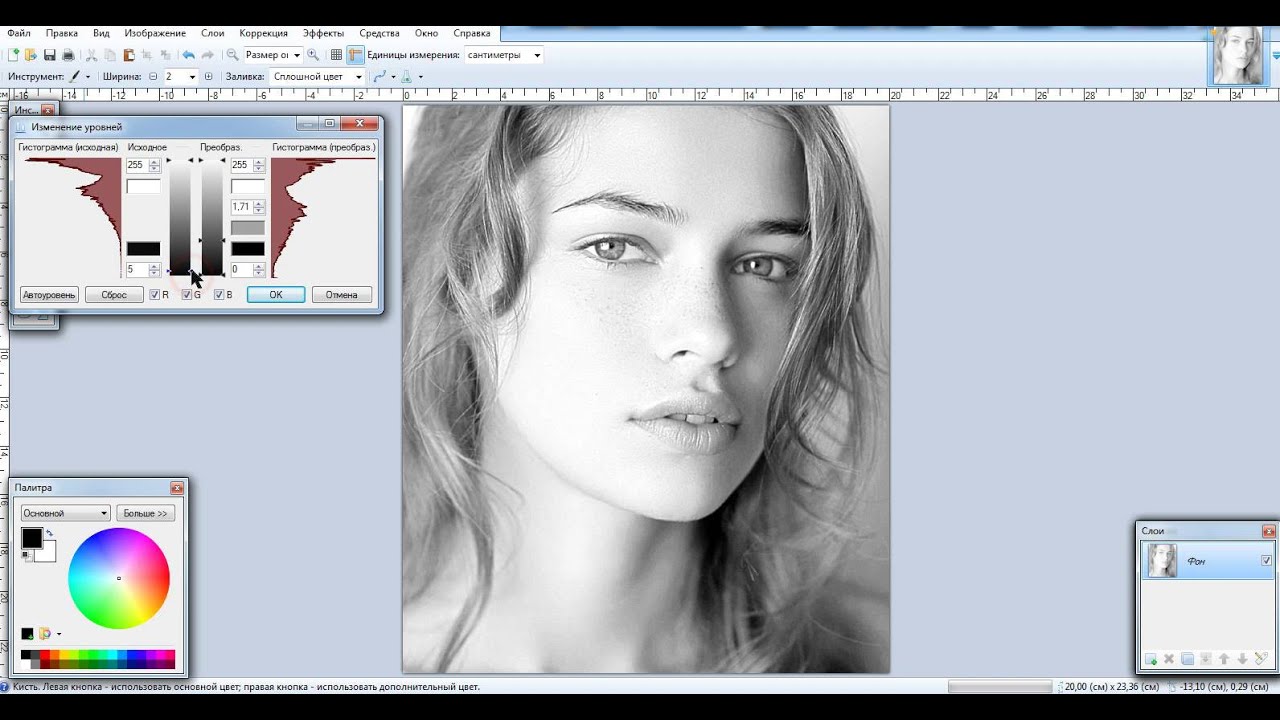Image resolution: width=1280 pixels, height=720 pixels.
Task: Click add color to palette icon
Action: coord(27,634)
